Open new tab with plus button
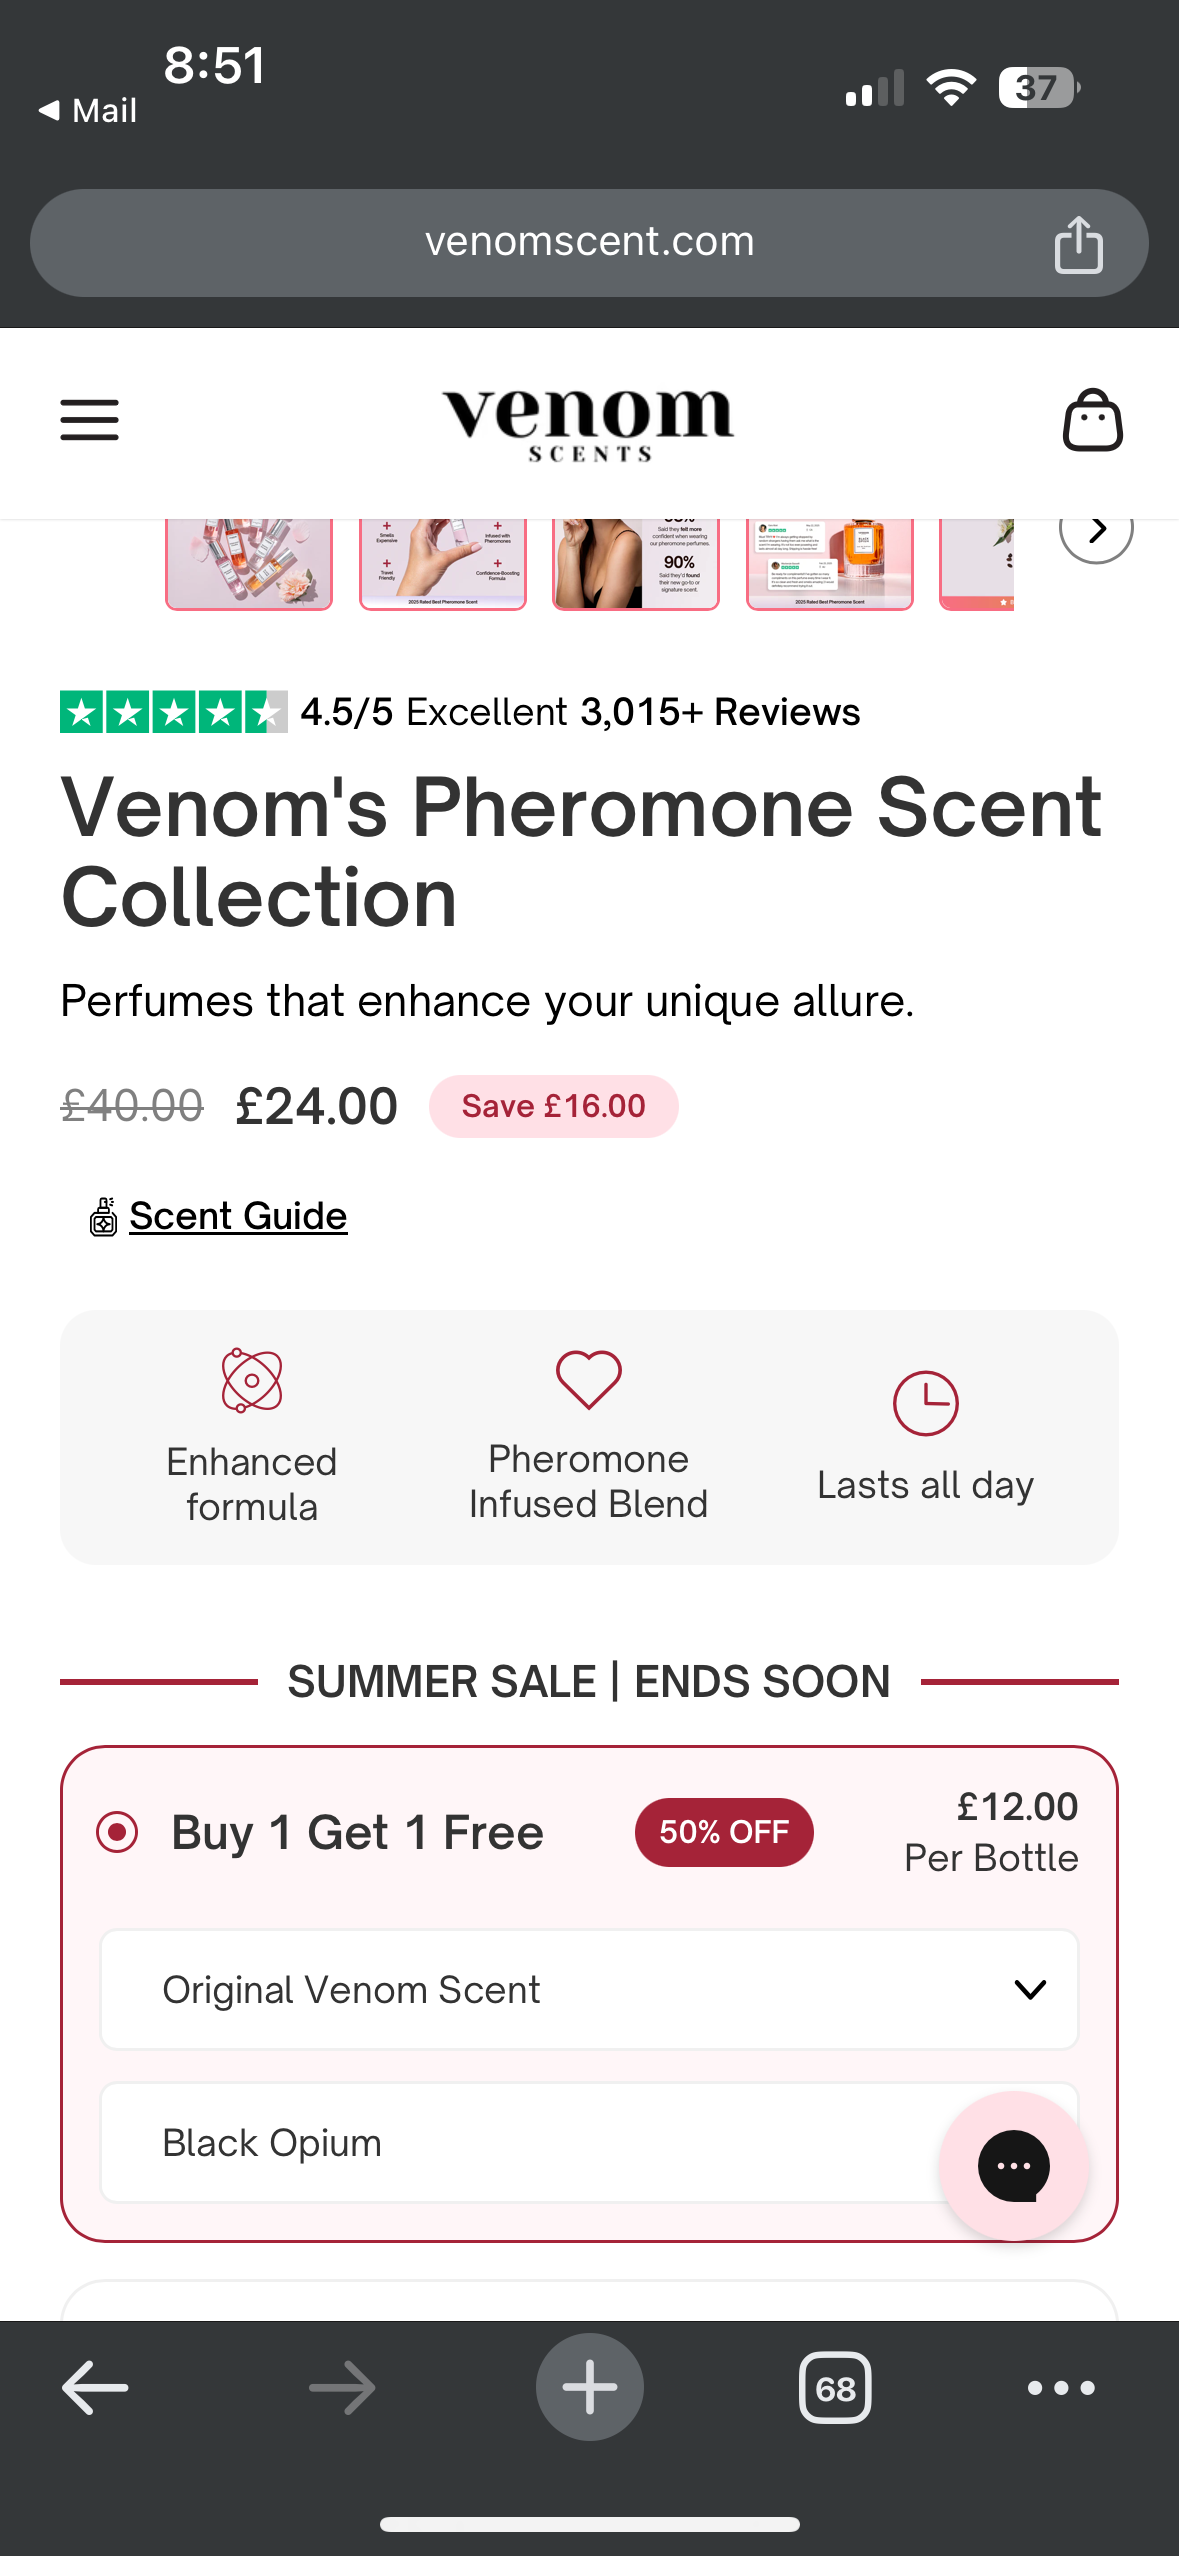1179x2556 pixels. (x=589, y=2388)
